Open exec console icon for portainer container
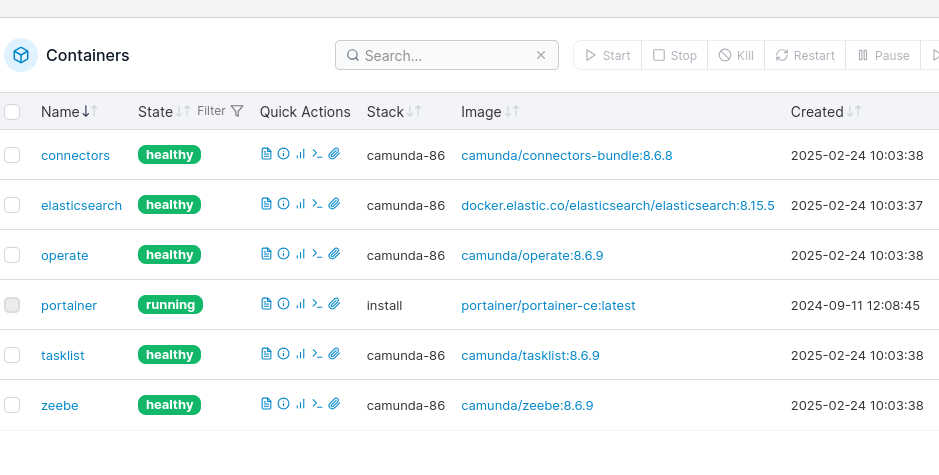This screenshot has height=475, width=939. pos(317,304)
